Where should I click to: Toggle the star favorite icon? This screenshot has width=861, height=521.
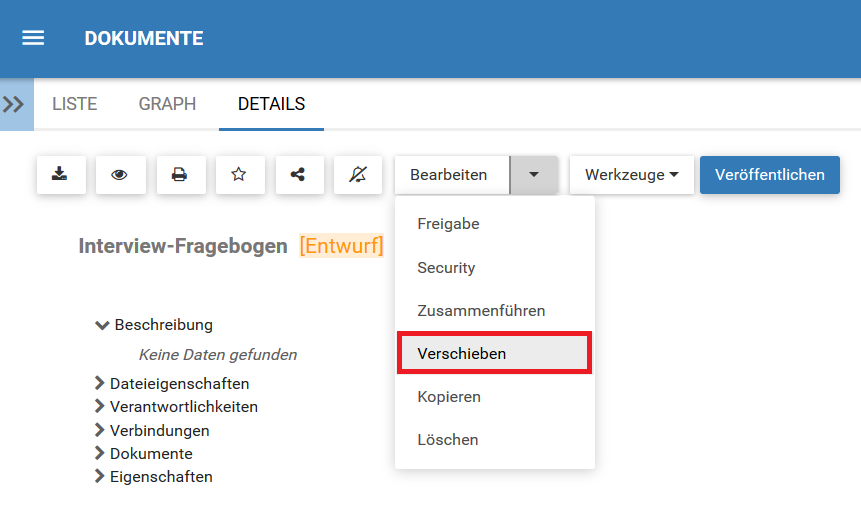coord(239,175)
